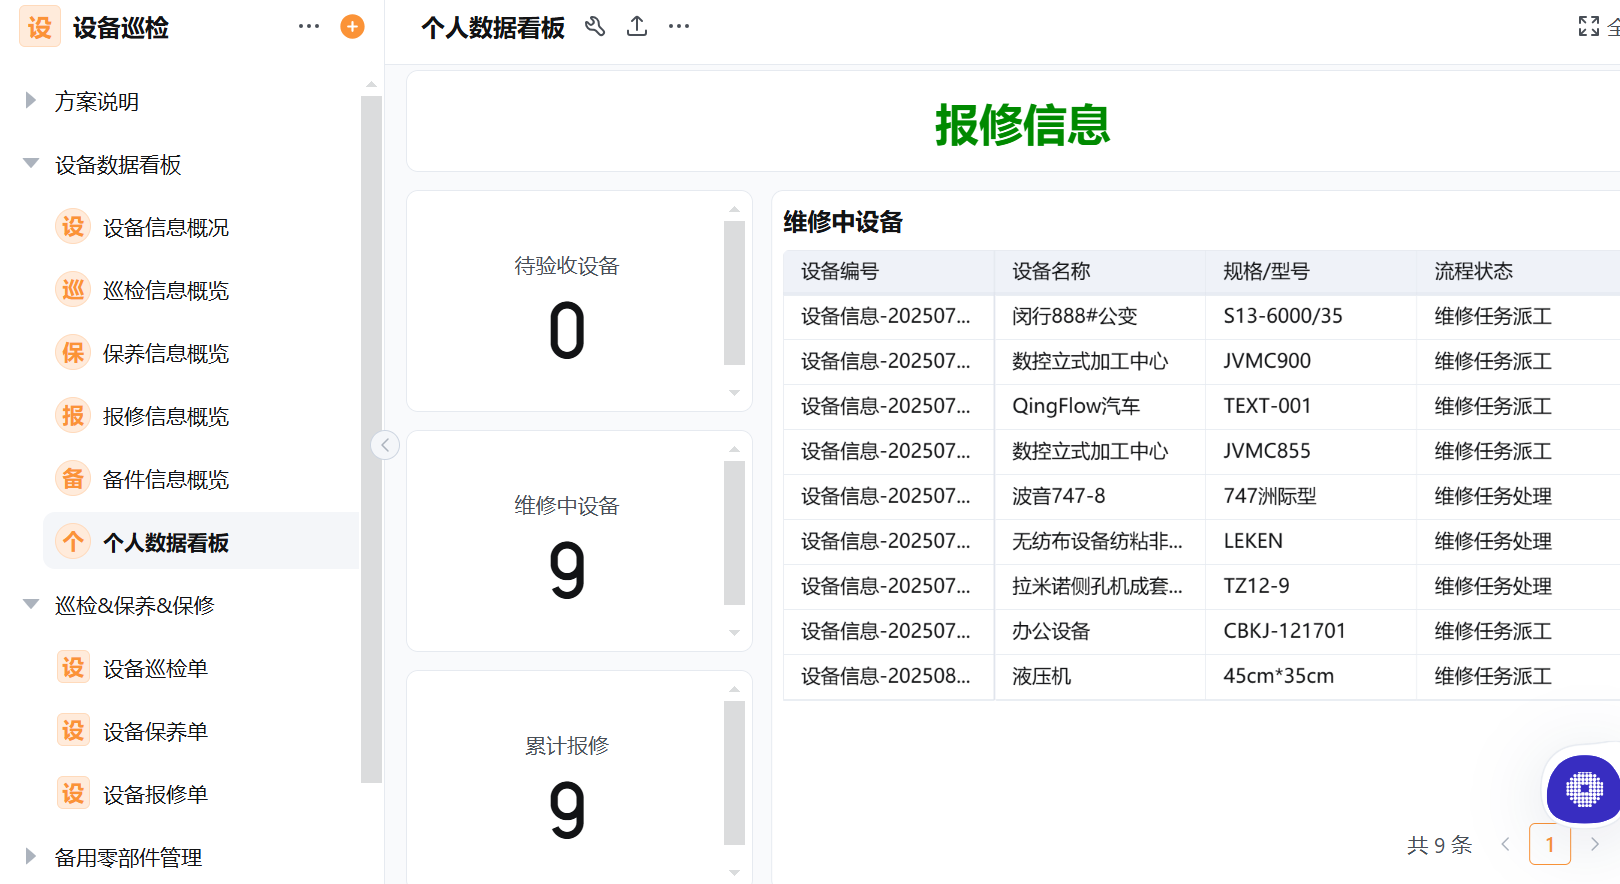Image resolution: width=1620 pixels, height=884 pixels.
Task: Toggle fullscreen icon at top right
Action: tap(1589, 26)
